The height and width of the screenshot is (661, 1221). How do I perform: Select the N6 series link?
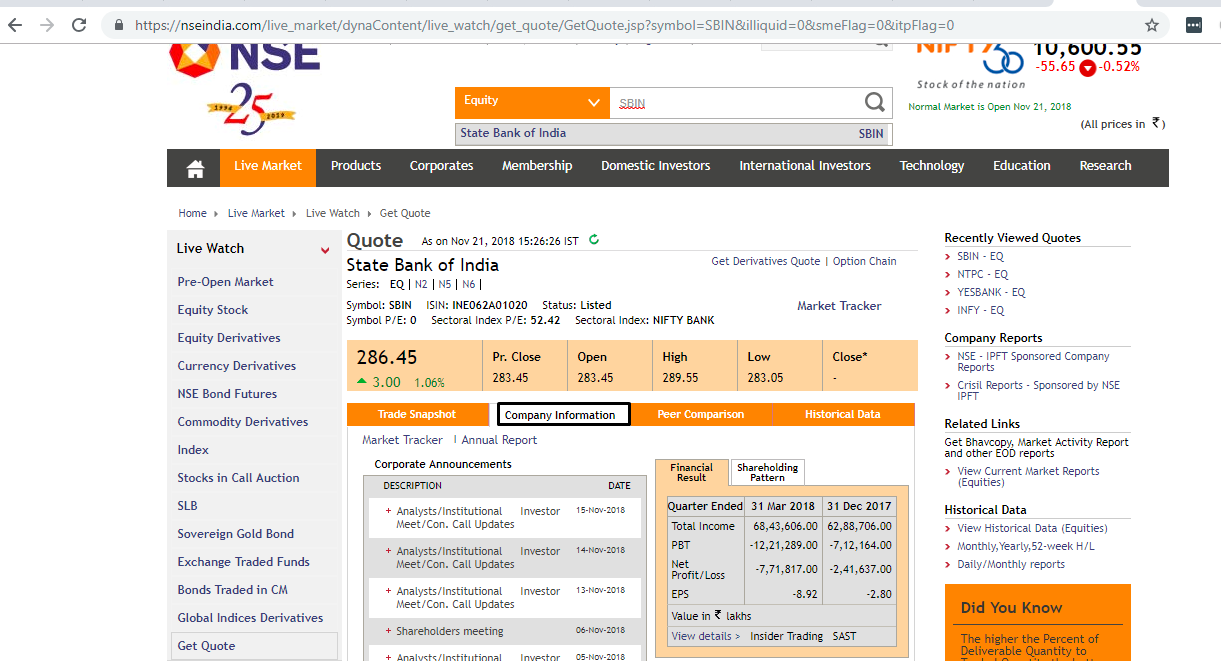click(x=469, y=284)
